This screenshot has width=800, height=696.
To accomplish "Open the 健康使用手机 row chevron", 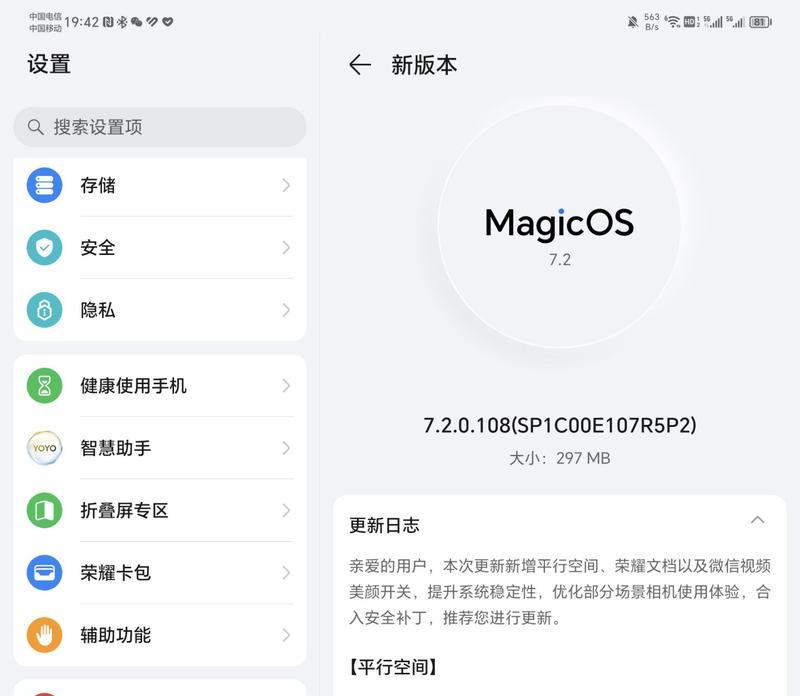I will click(x=286, y=386).
